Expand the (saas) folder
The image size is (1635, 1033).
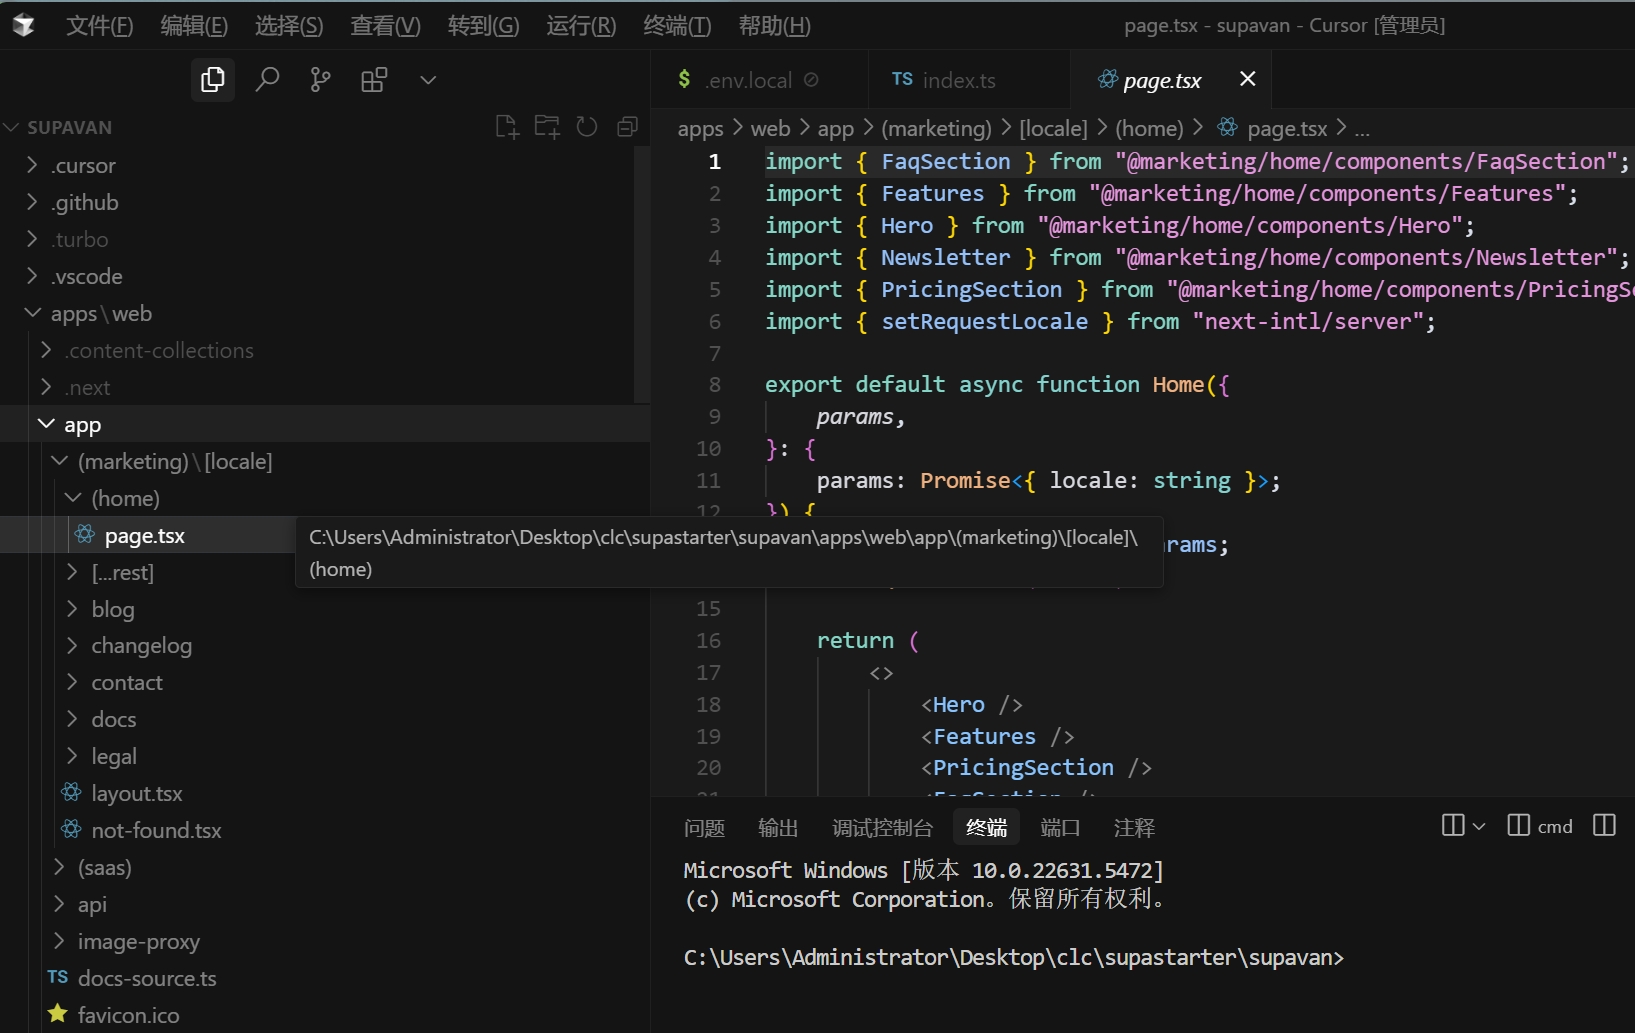tap(104, 868)
